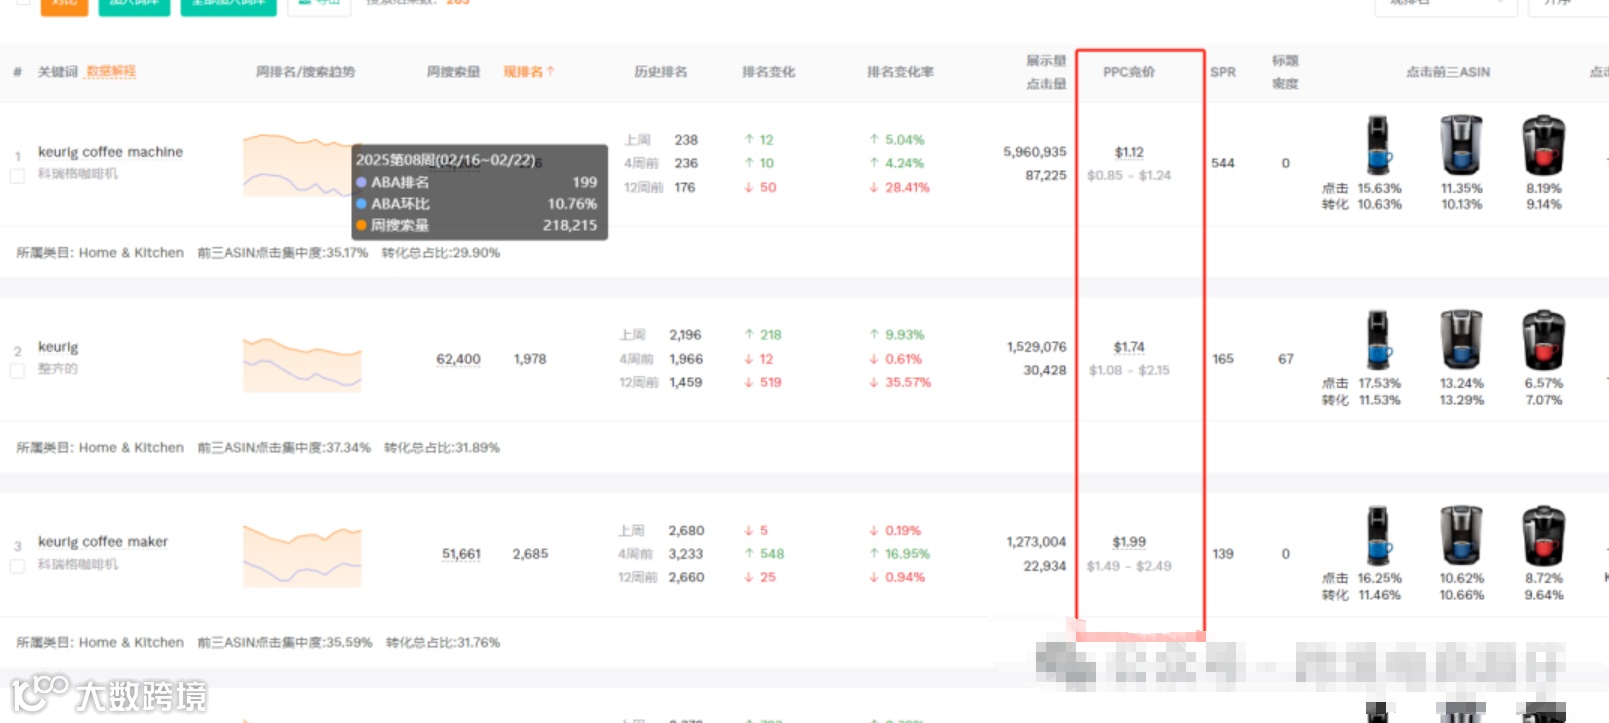Click the impressions value 1,273,004
Viewport: 1609px width, 723px height.
1036,542
